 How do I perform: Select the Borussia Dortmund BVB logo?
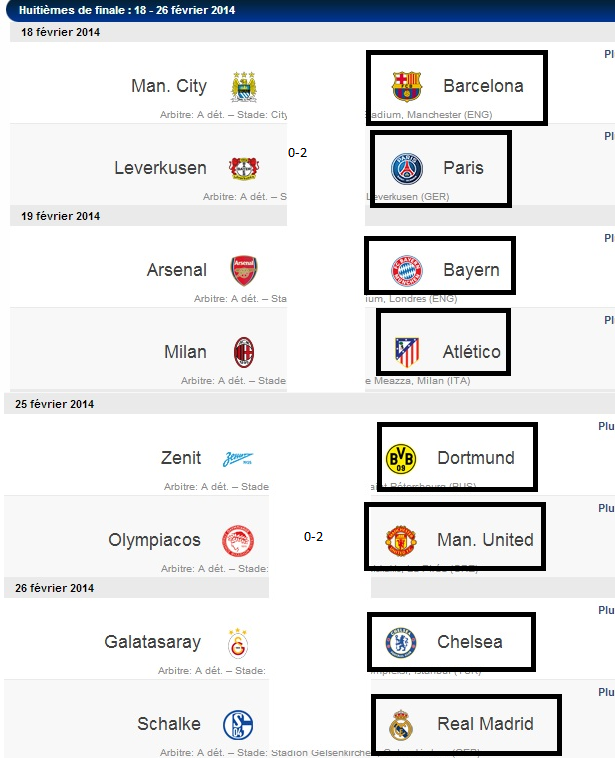pos(401,458)
